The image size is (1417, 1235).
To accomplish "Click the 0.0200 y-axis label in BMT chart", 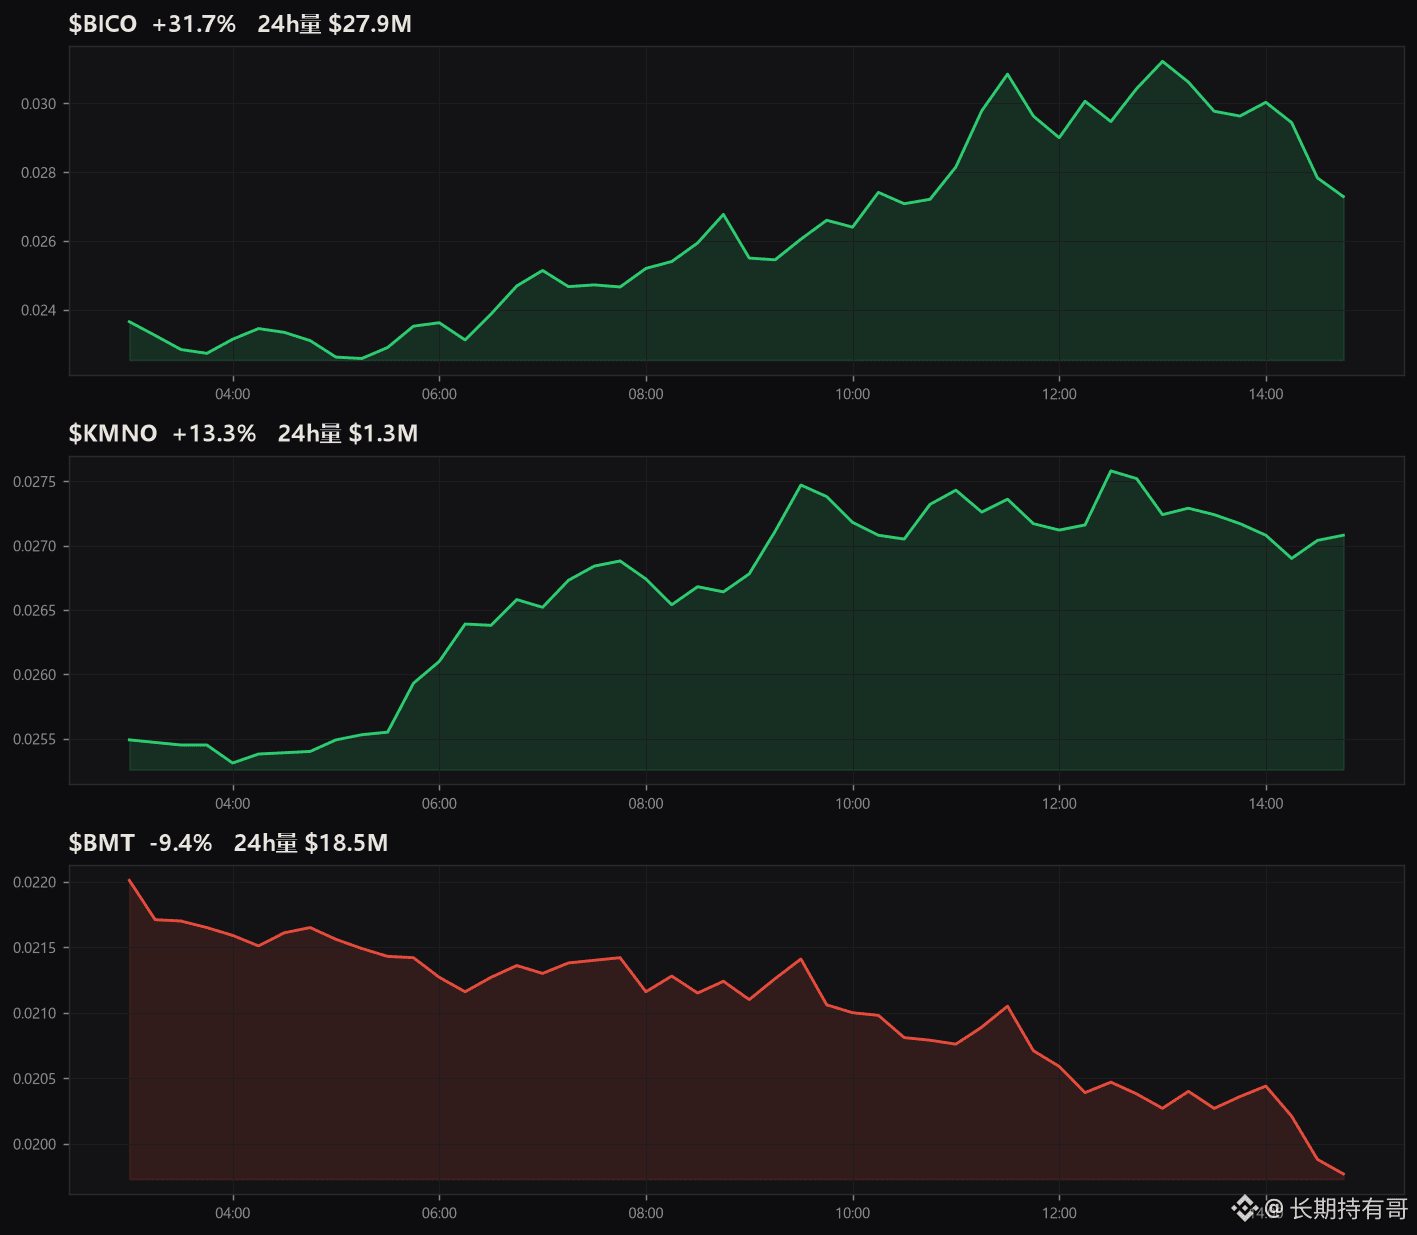I will pyautogui.click(x=35, y=1145).
